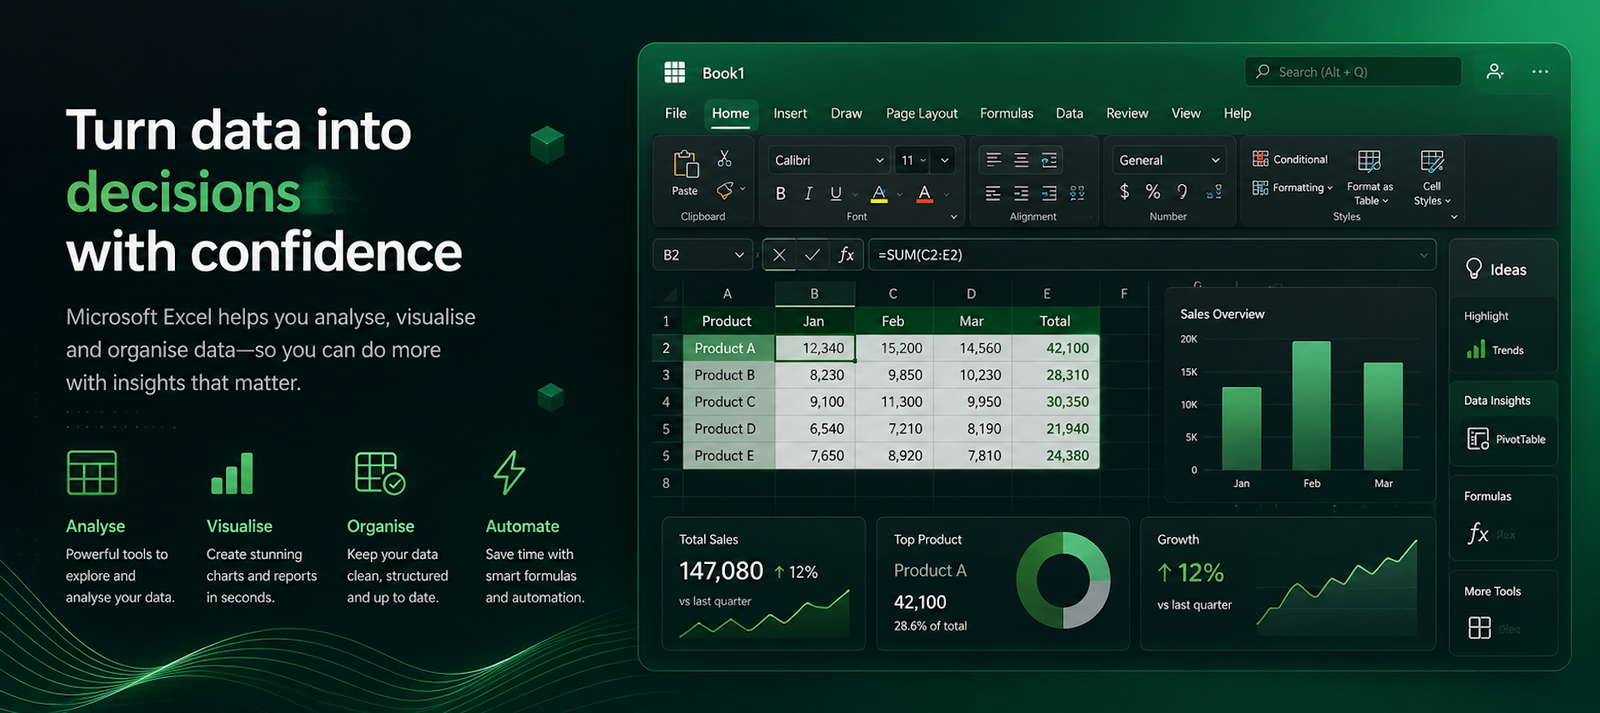Screen dimensions: 1600x713
Task: Open Trends bar chart icon under Highlight
Action: pos(1476,349)
